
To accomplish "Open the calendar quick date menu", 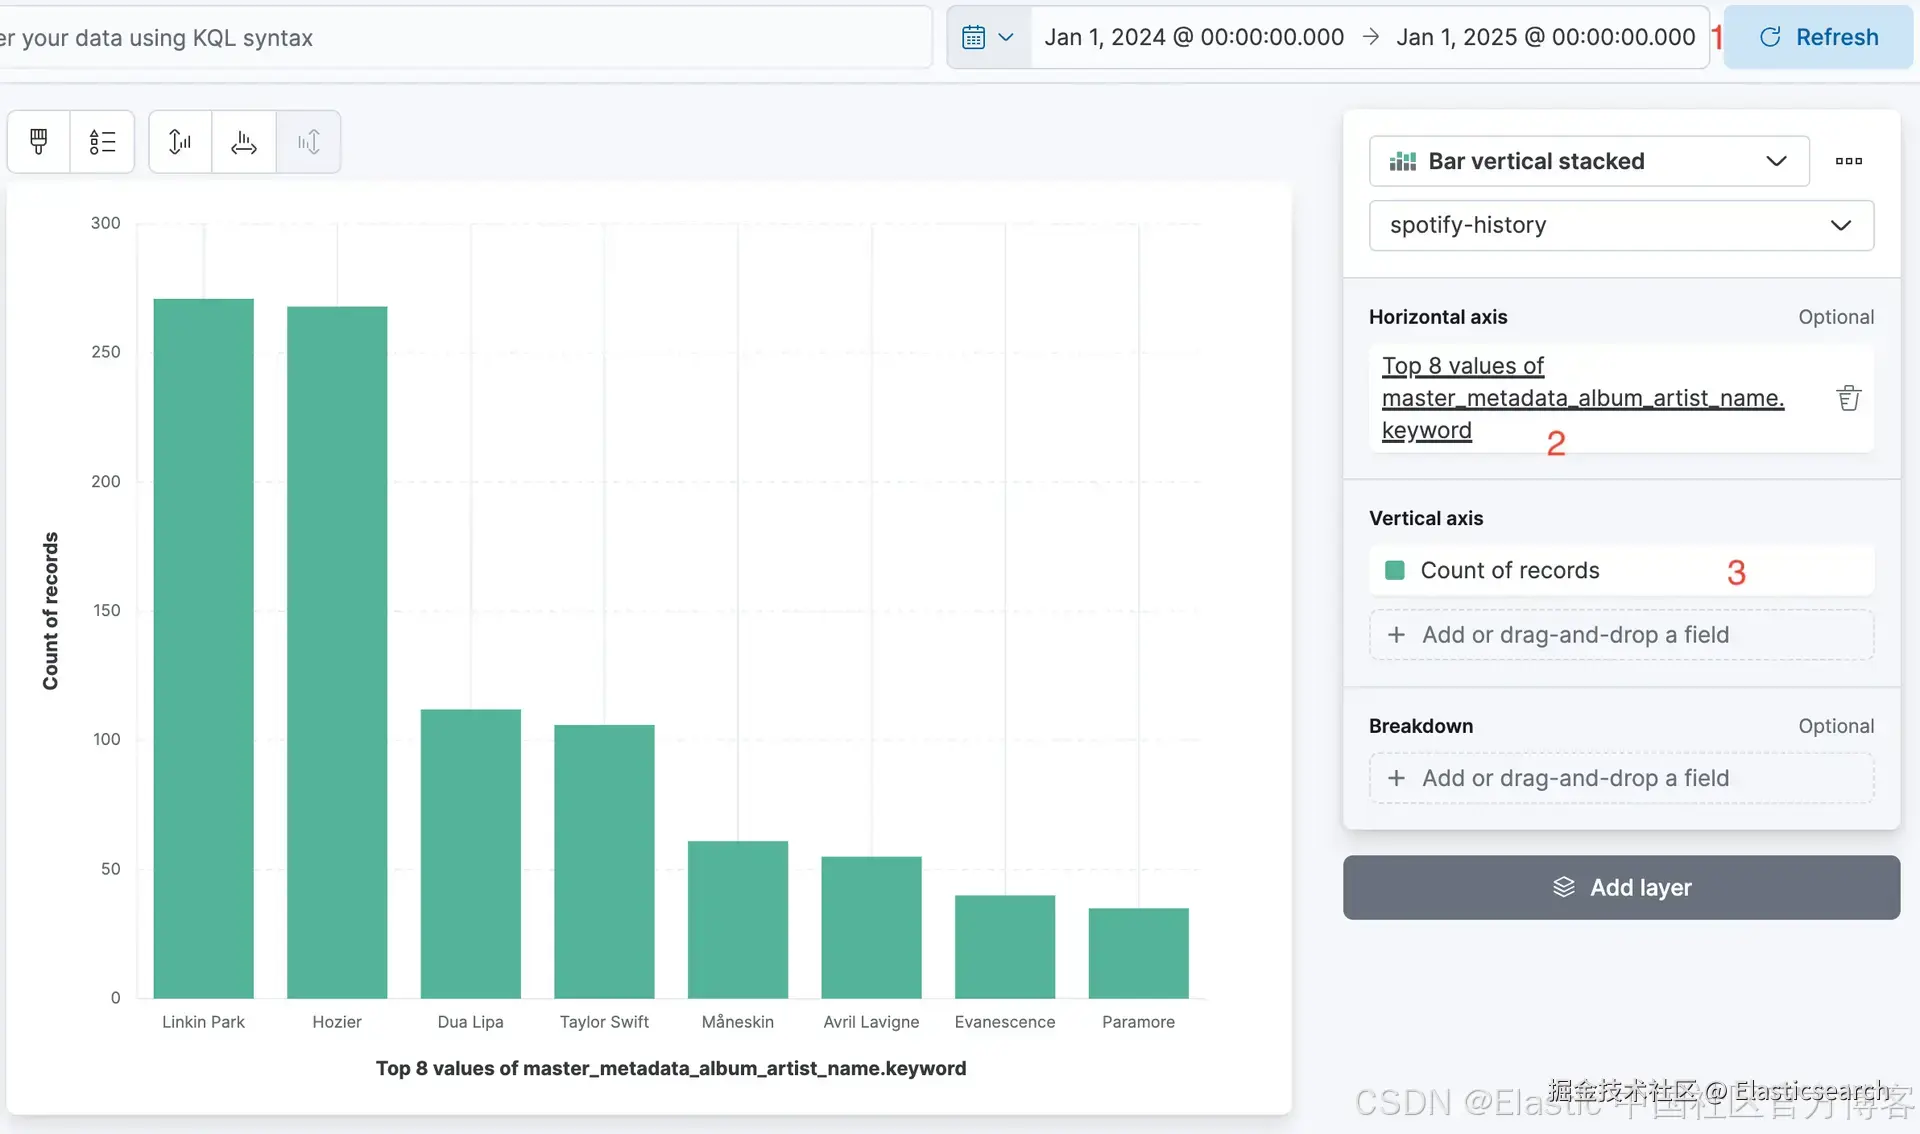I will click(x=988, y=38).
